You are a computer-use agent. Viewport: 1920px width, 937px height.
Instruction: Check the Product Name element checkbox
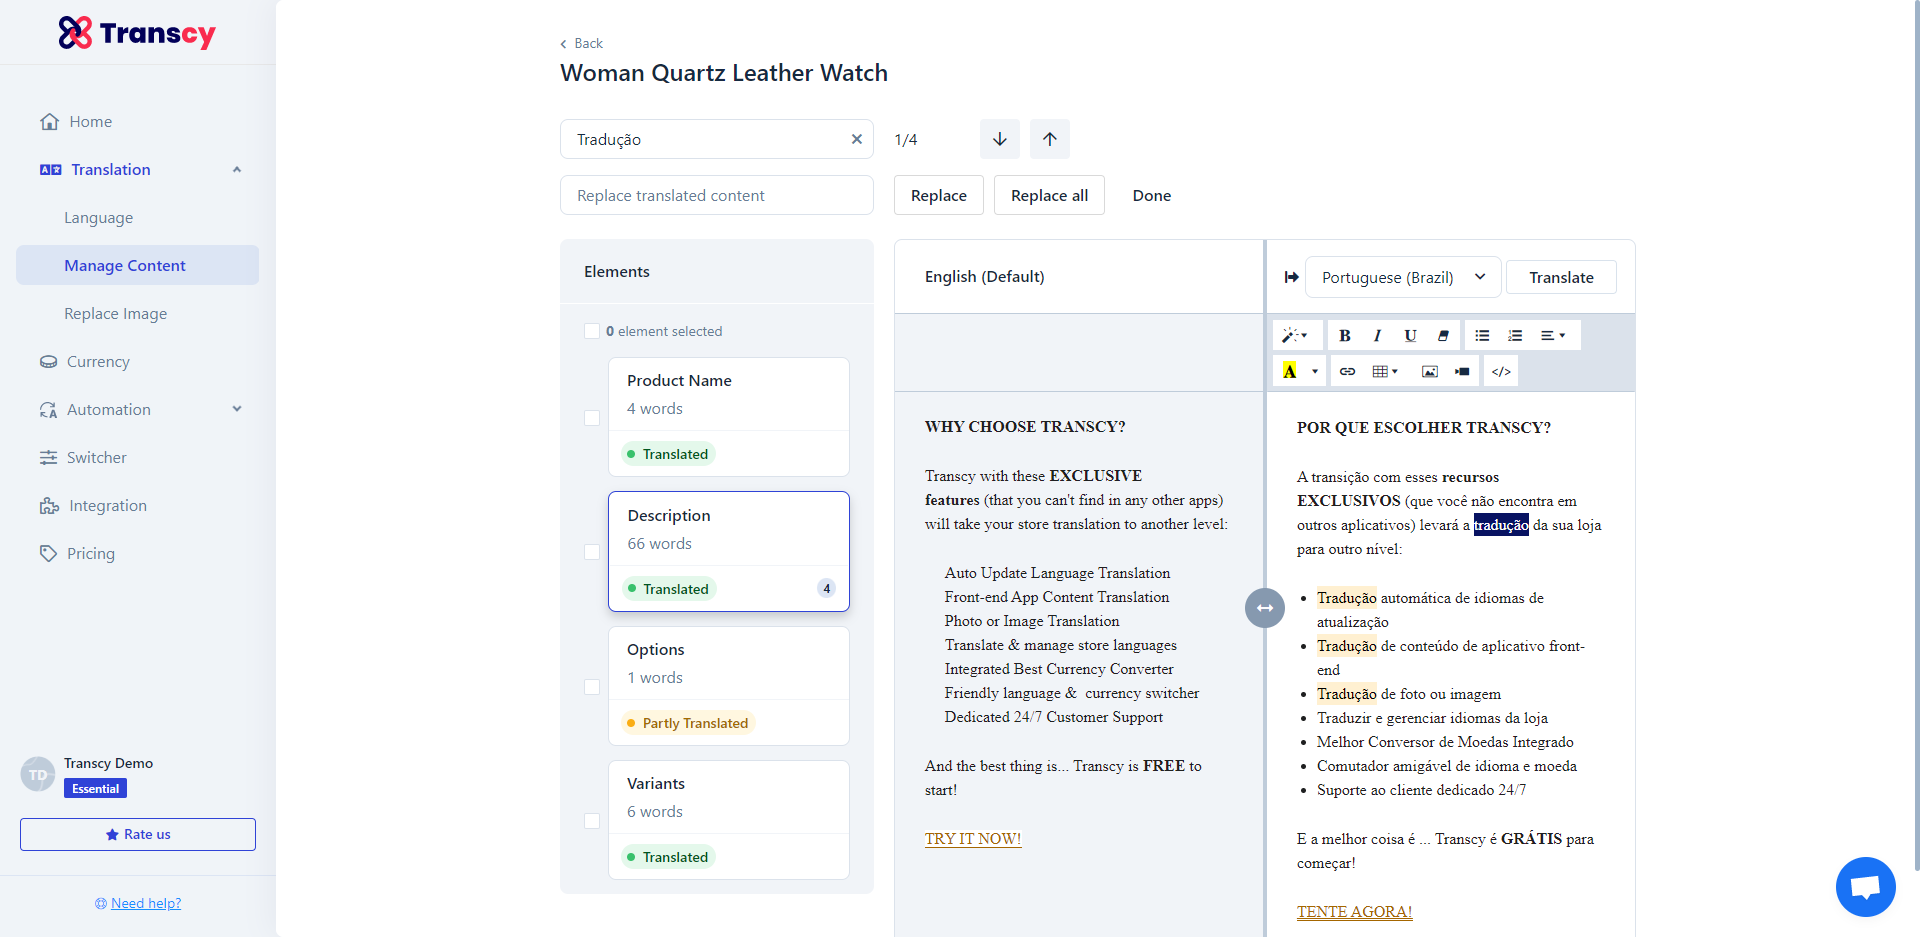[x=592, y=418]
